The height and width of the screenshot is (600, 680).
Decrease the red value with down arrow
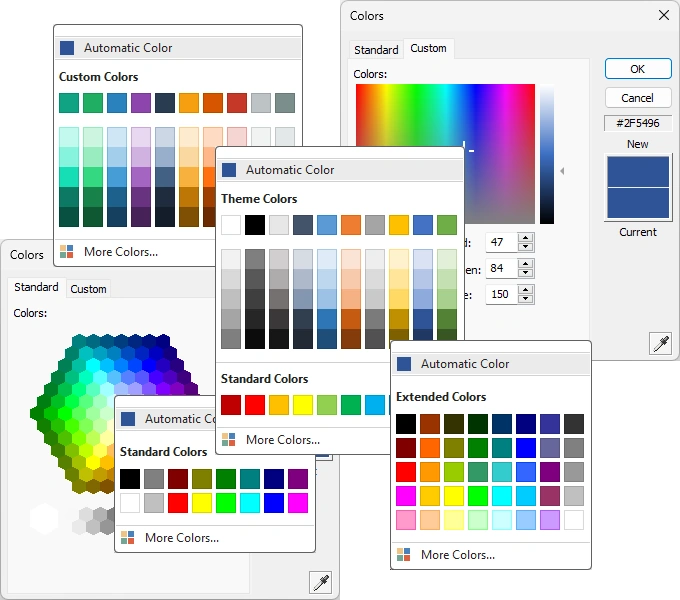pos(526,247)
